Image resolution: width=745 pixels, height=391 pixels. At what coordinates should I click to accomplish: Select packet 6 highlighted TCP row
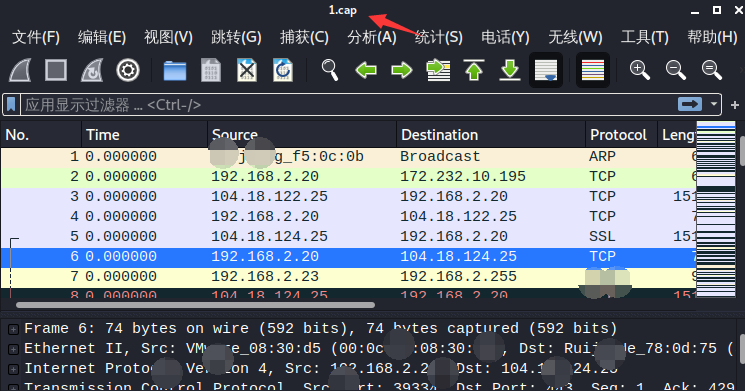[x=348, y=257]
